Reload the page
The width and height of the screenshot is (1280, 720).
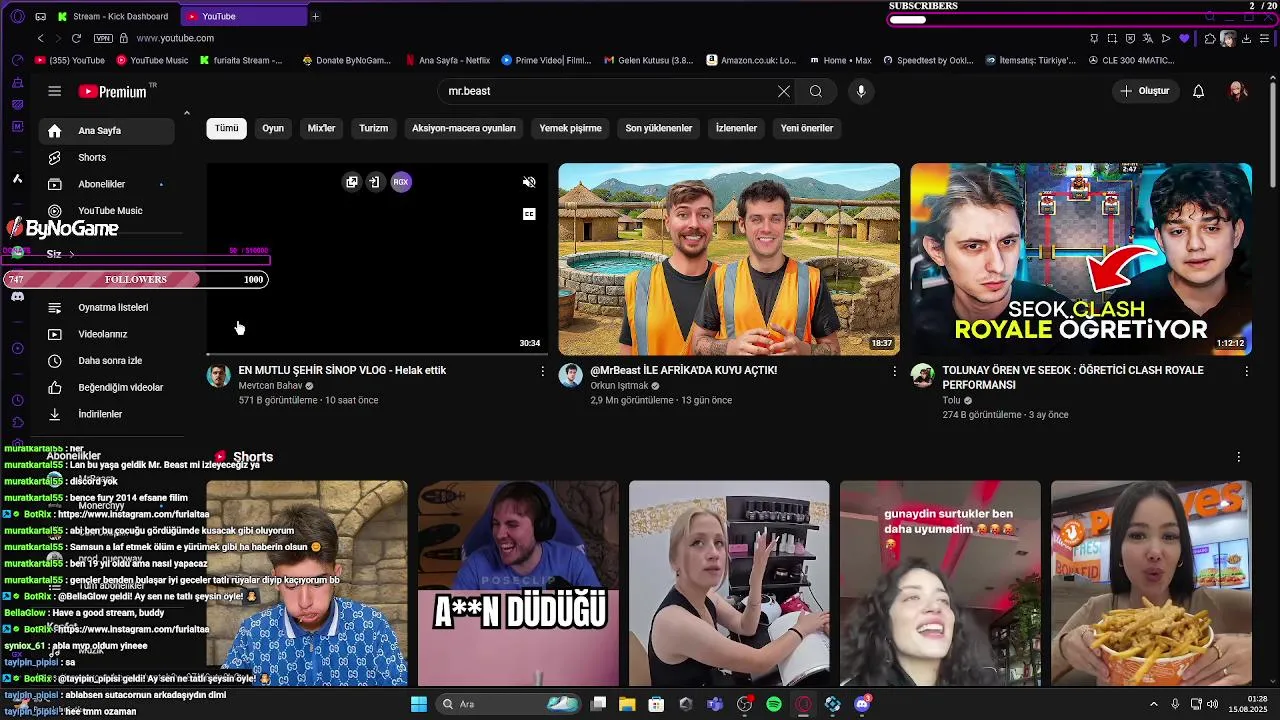point(76,38)
